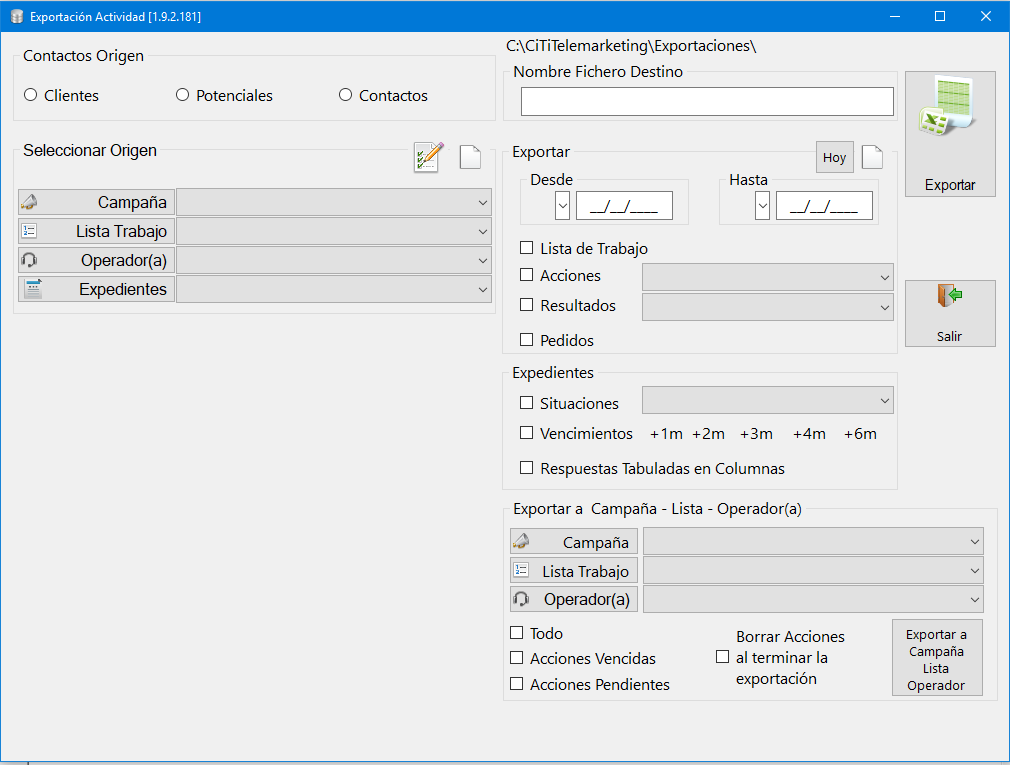Click Exportar a Campaña Lista Operador button
This screenshot has height=765, width=1010.
click(x=937, y=657)
